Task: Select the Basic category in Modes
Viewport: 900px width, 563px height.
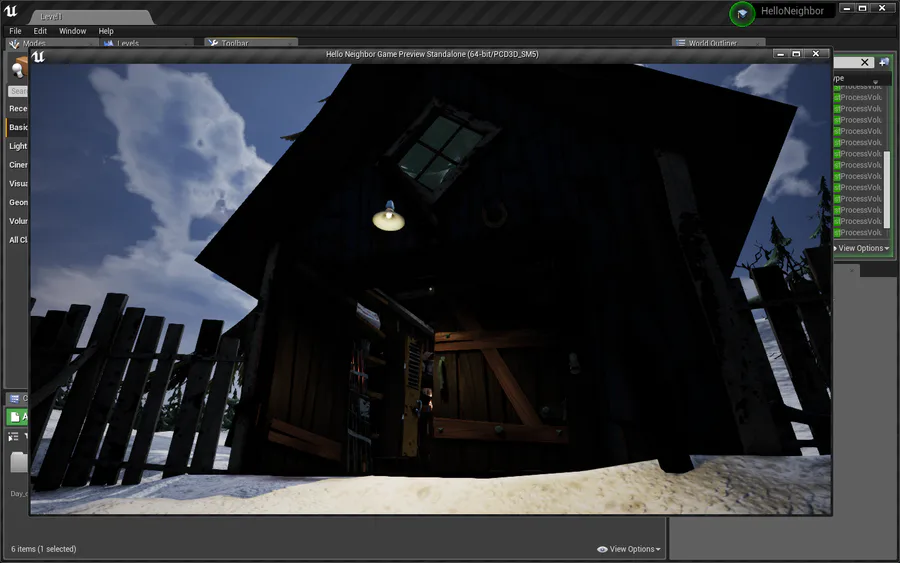Action: pyautogui.click(x=17, y=127)
